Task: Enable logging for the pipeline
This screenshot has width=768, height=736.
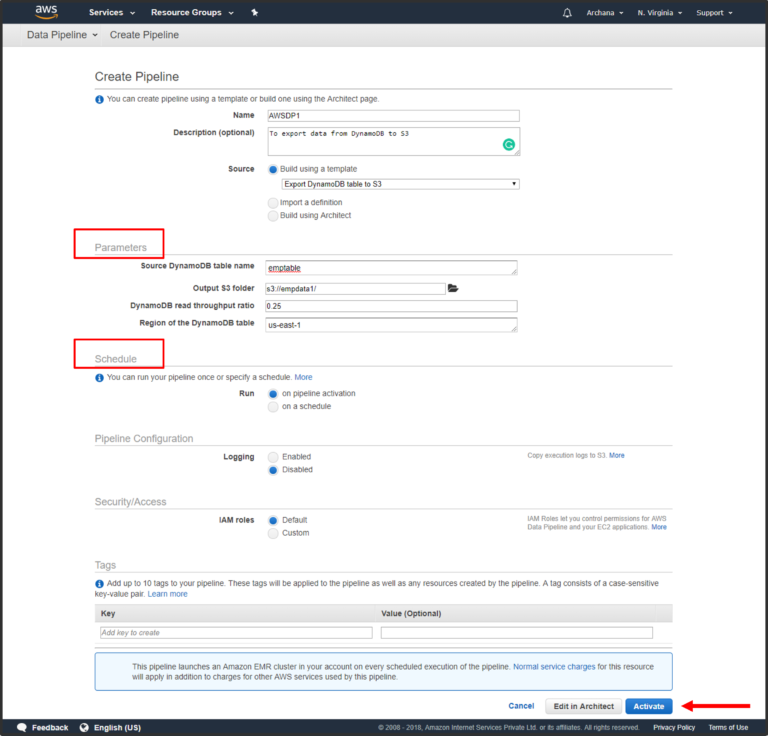Action: point(273,456)
